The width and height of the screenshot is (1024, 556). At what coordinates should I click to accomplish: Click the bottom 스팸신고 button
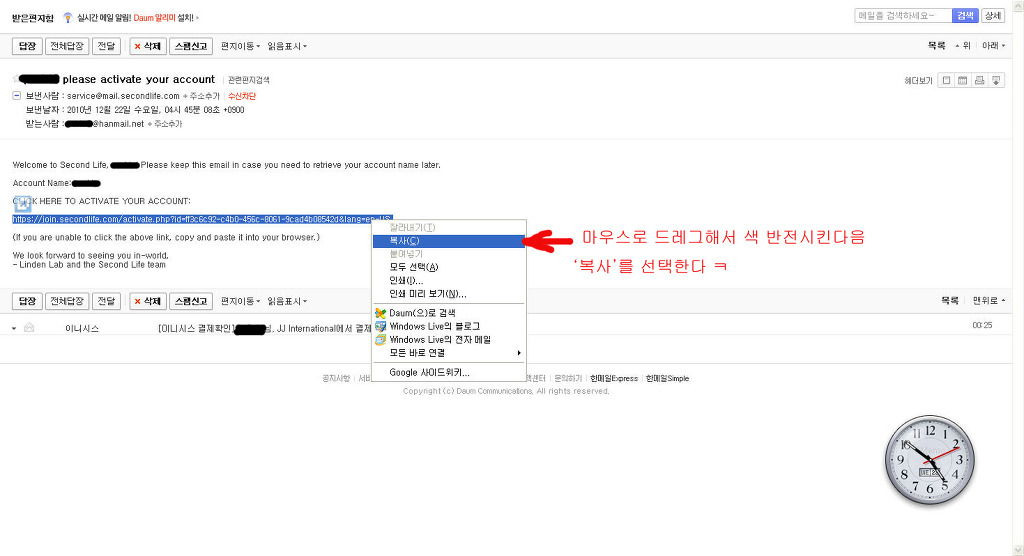[191, 301]
